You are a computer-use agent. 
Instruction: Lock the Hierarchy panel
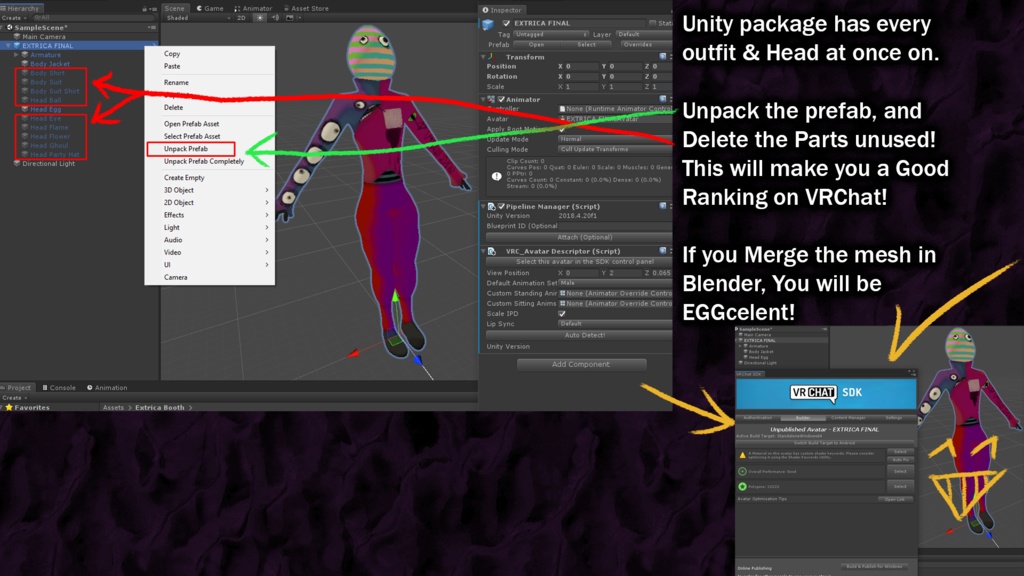144,8
